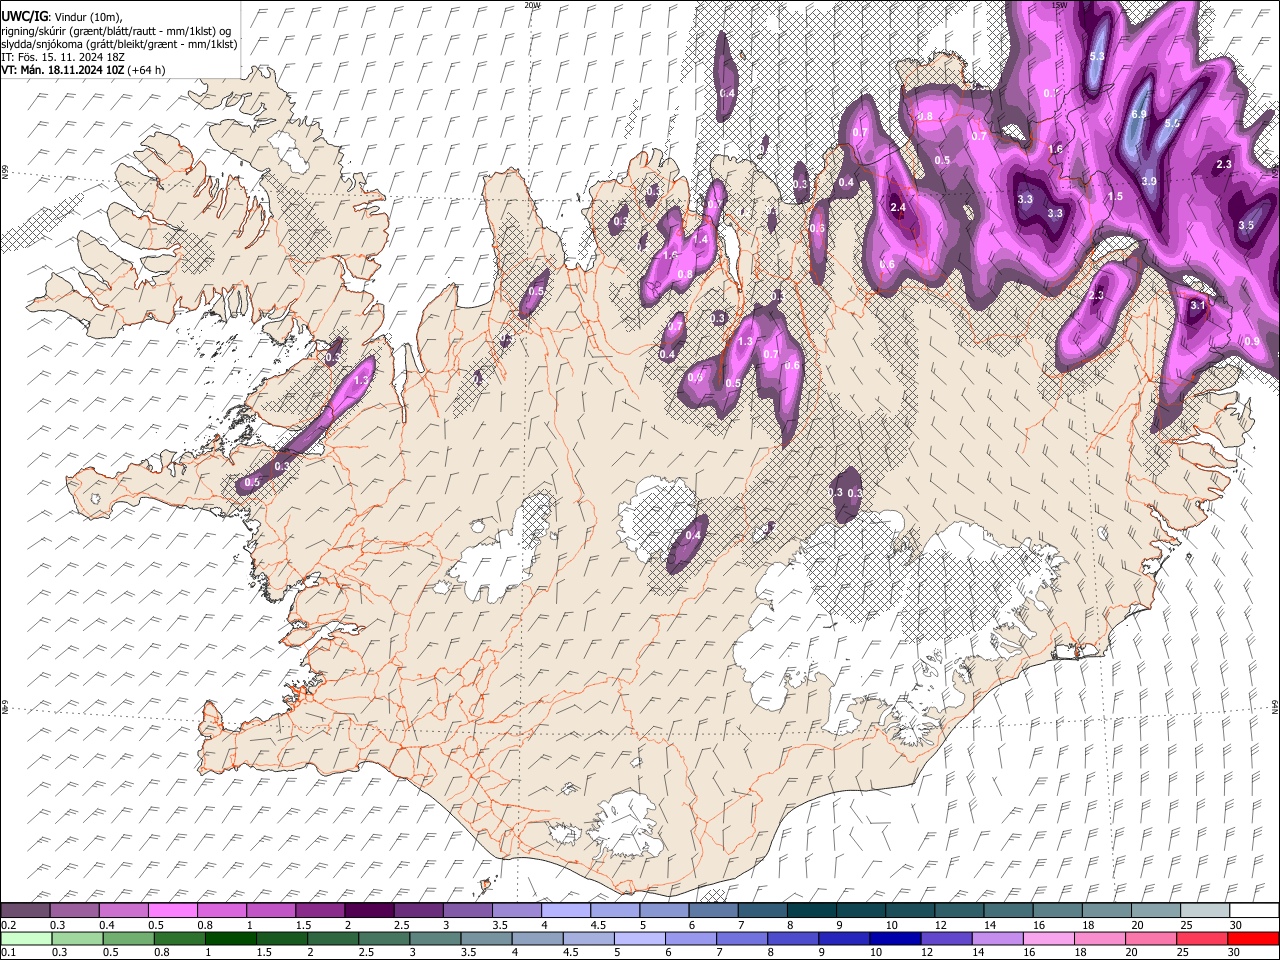
Task: Click the '0.1' tick label of the lower legend
Action: tap(8, 952)
